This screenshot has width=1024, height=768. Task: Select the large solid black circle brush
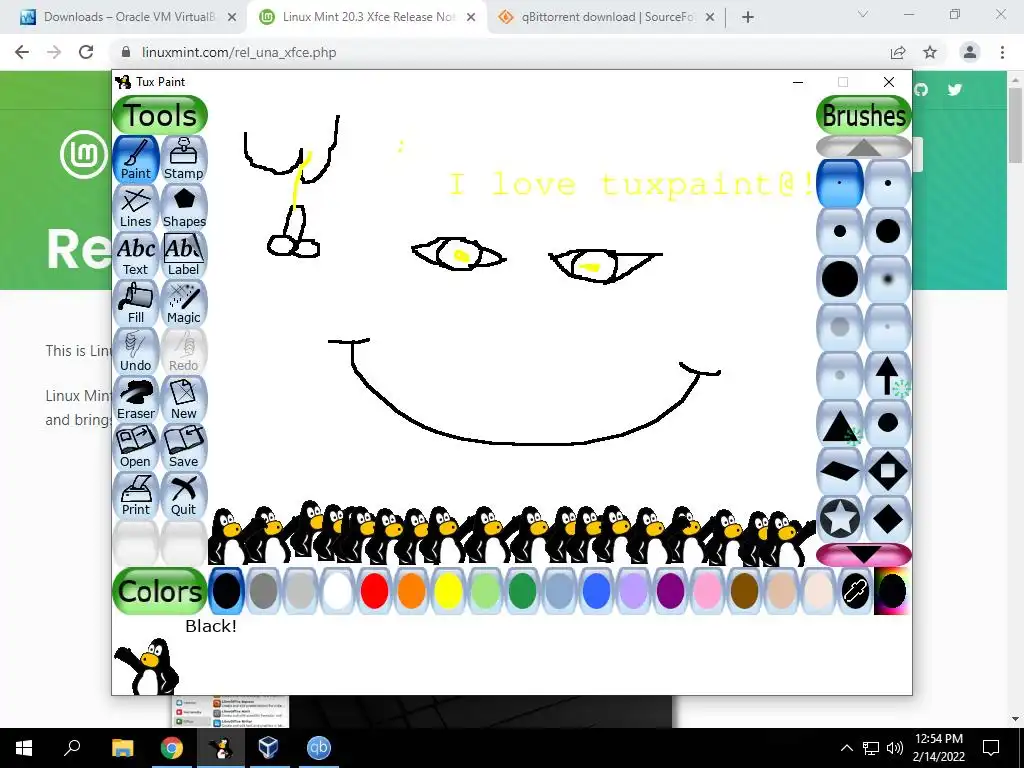[840, 279]
